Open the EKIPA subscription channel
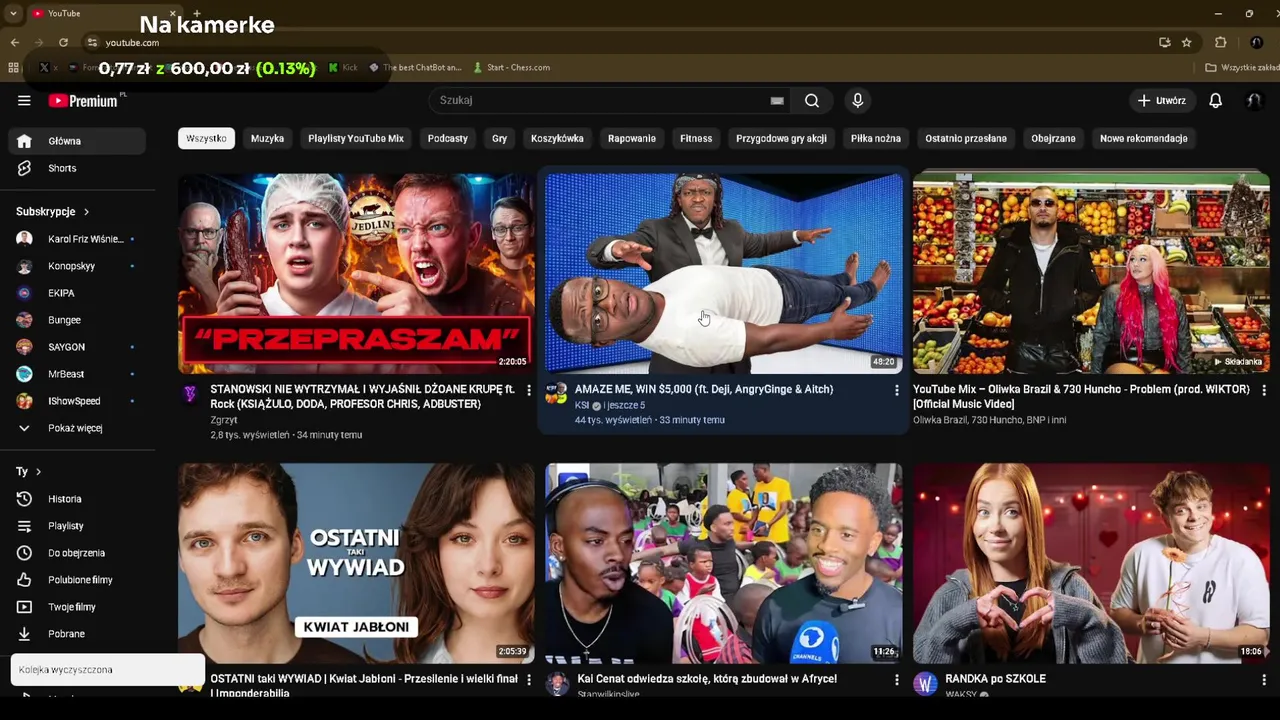 click(77, 293)
